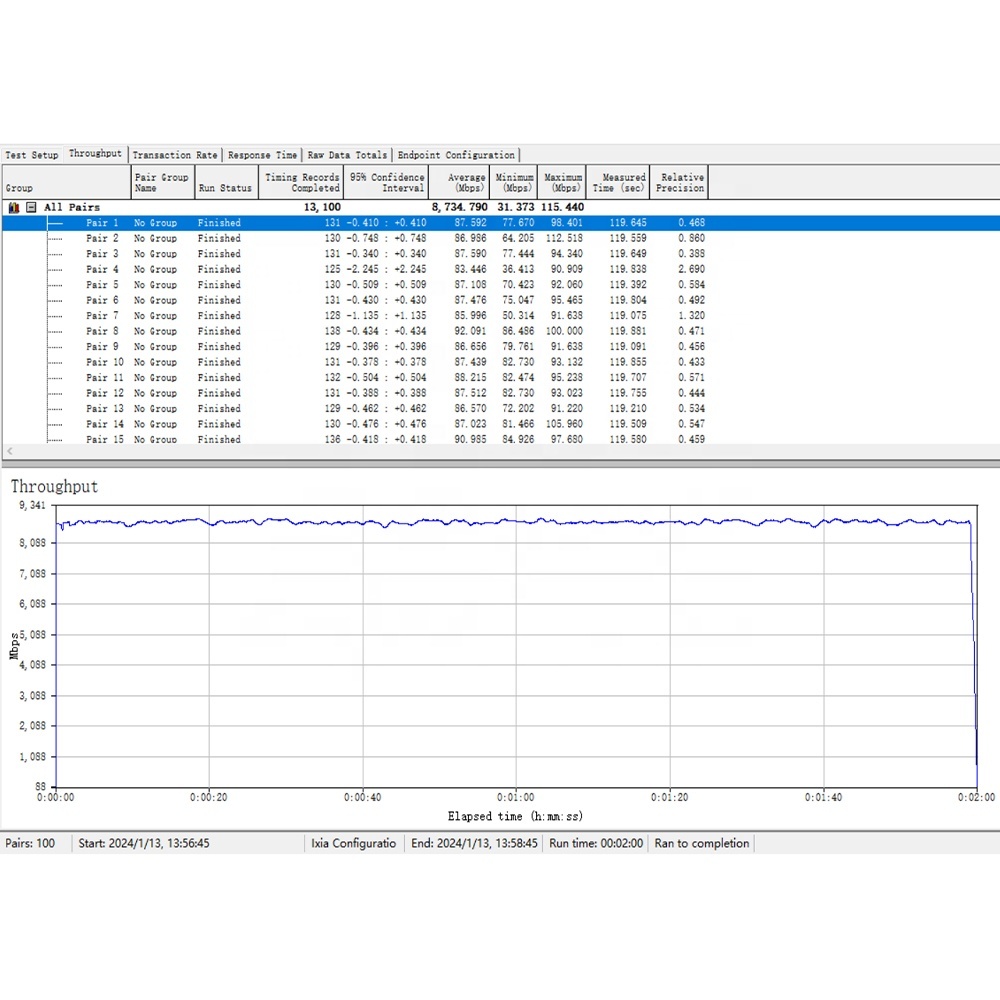Click the All Pairs average 8,734.790

point(459,207)
